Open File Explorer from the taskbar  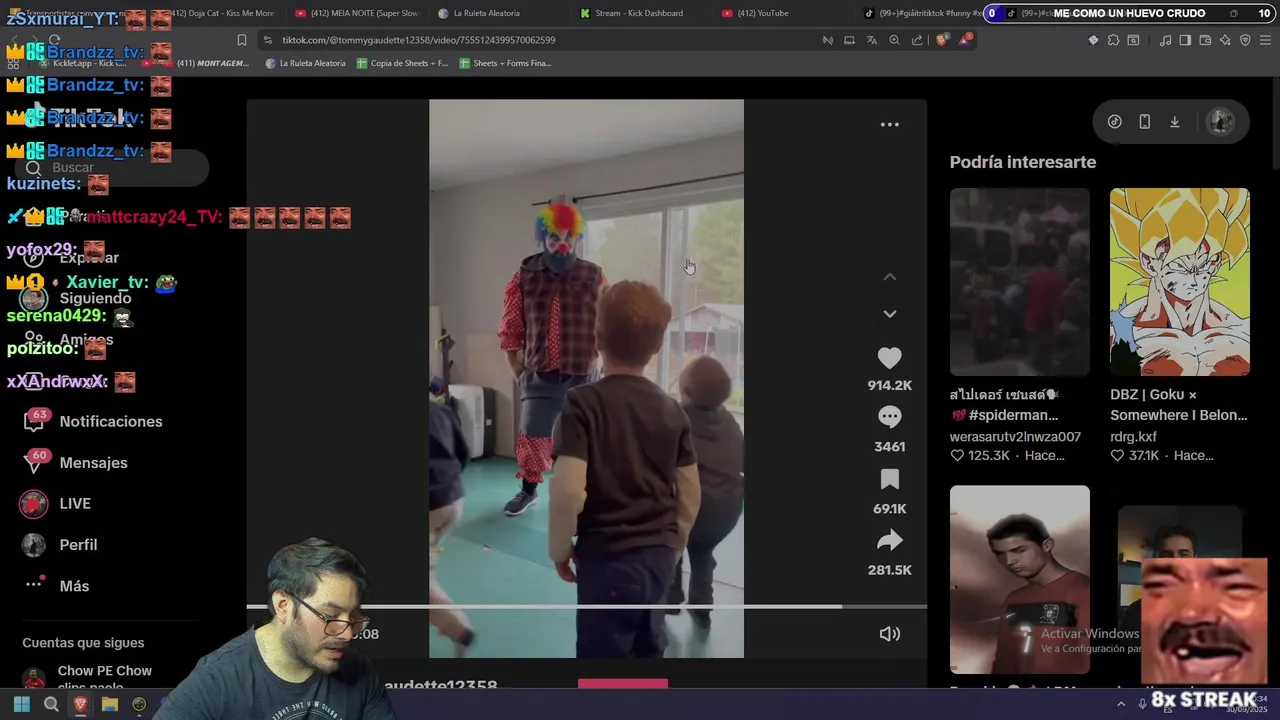click(110, 704)
